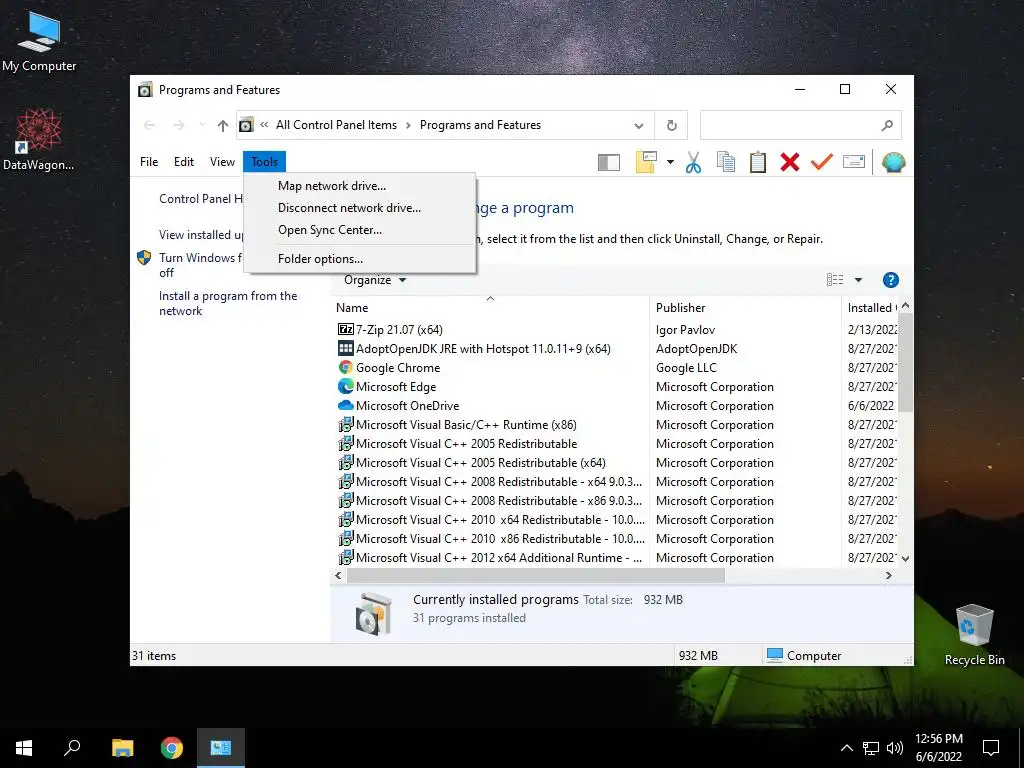Viewport: 1024px width, 768px height.
Task: Open the Windows Start menu
Action: (x=24, y=748)
